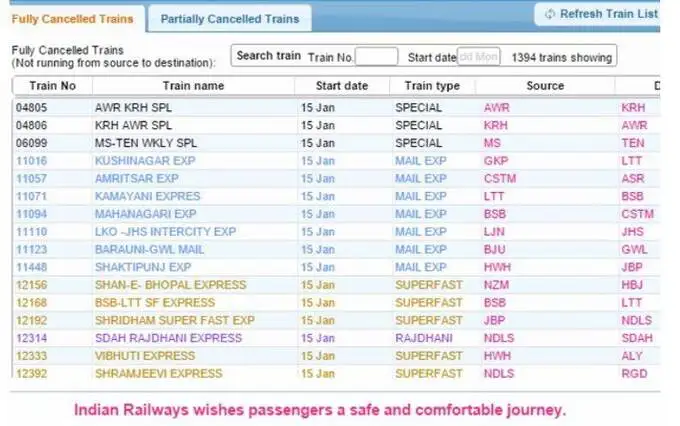Click the SHAN-E- BHOPAL EXPRESS row
The height and width of the screenshot is (426, 680).
pyautogui.click(x=170, y=285)
